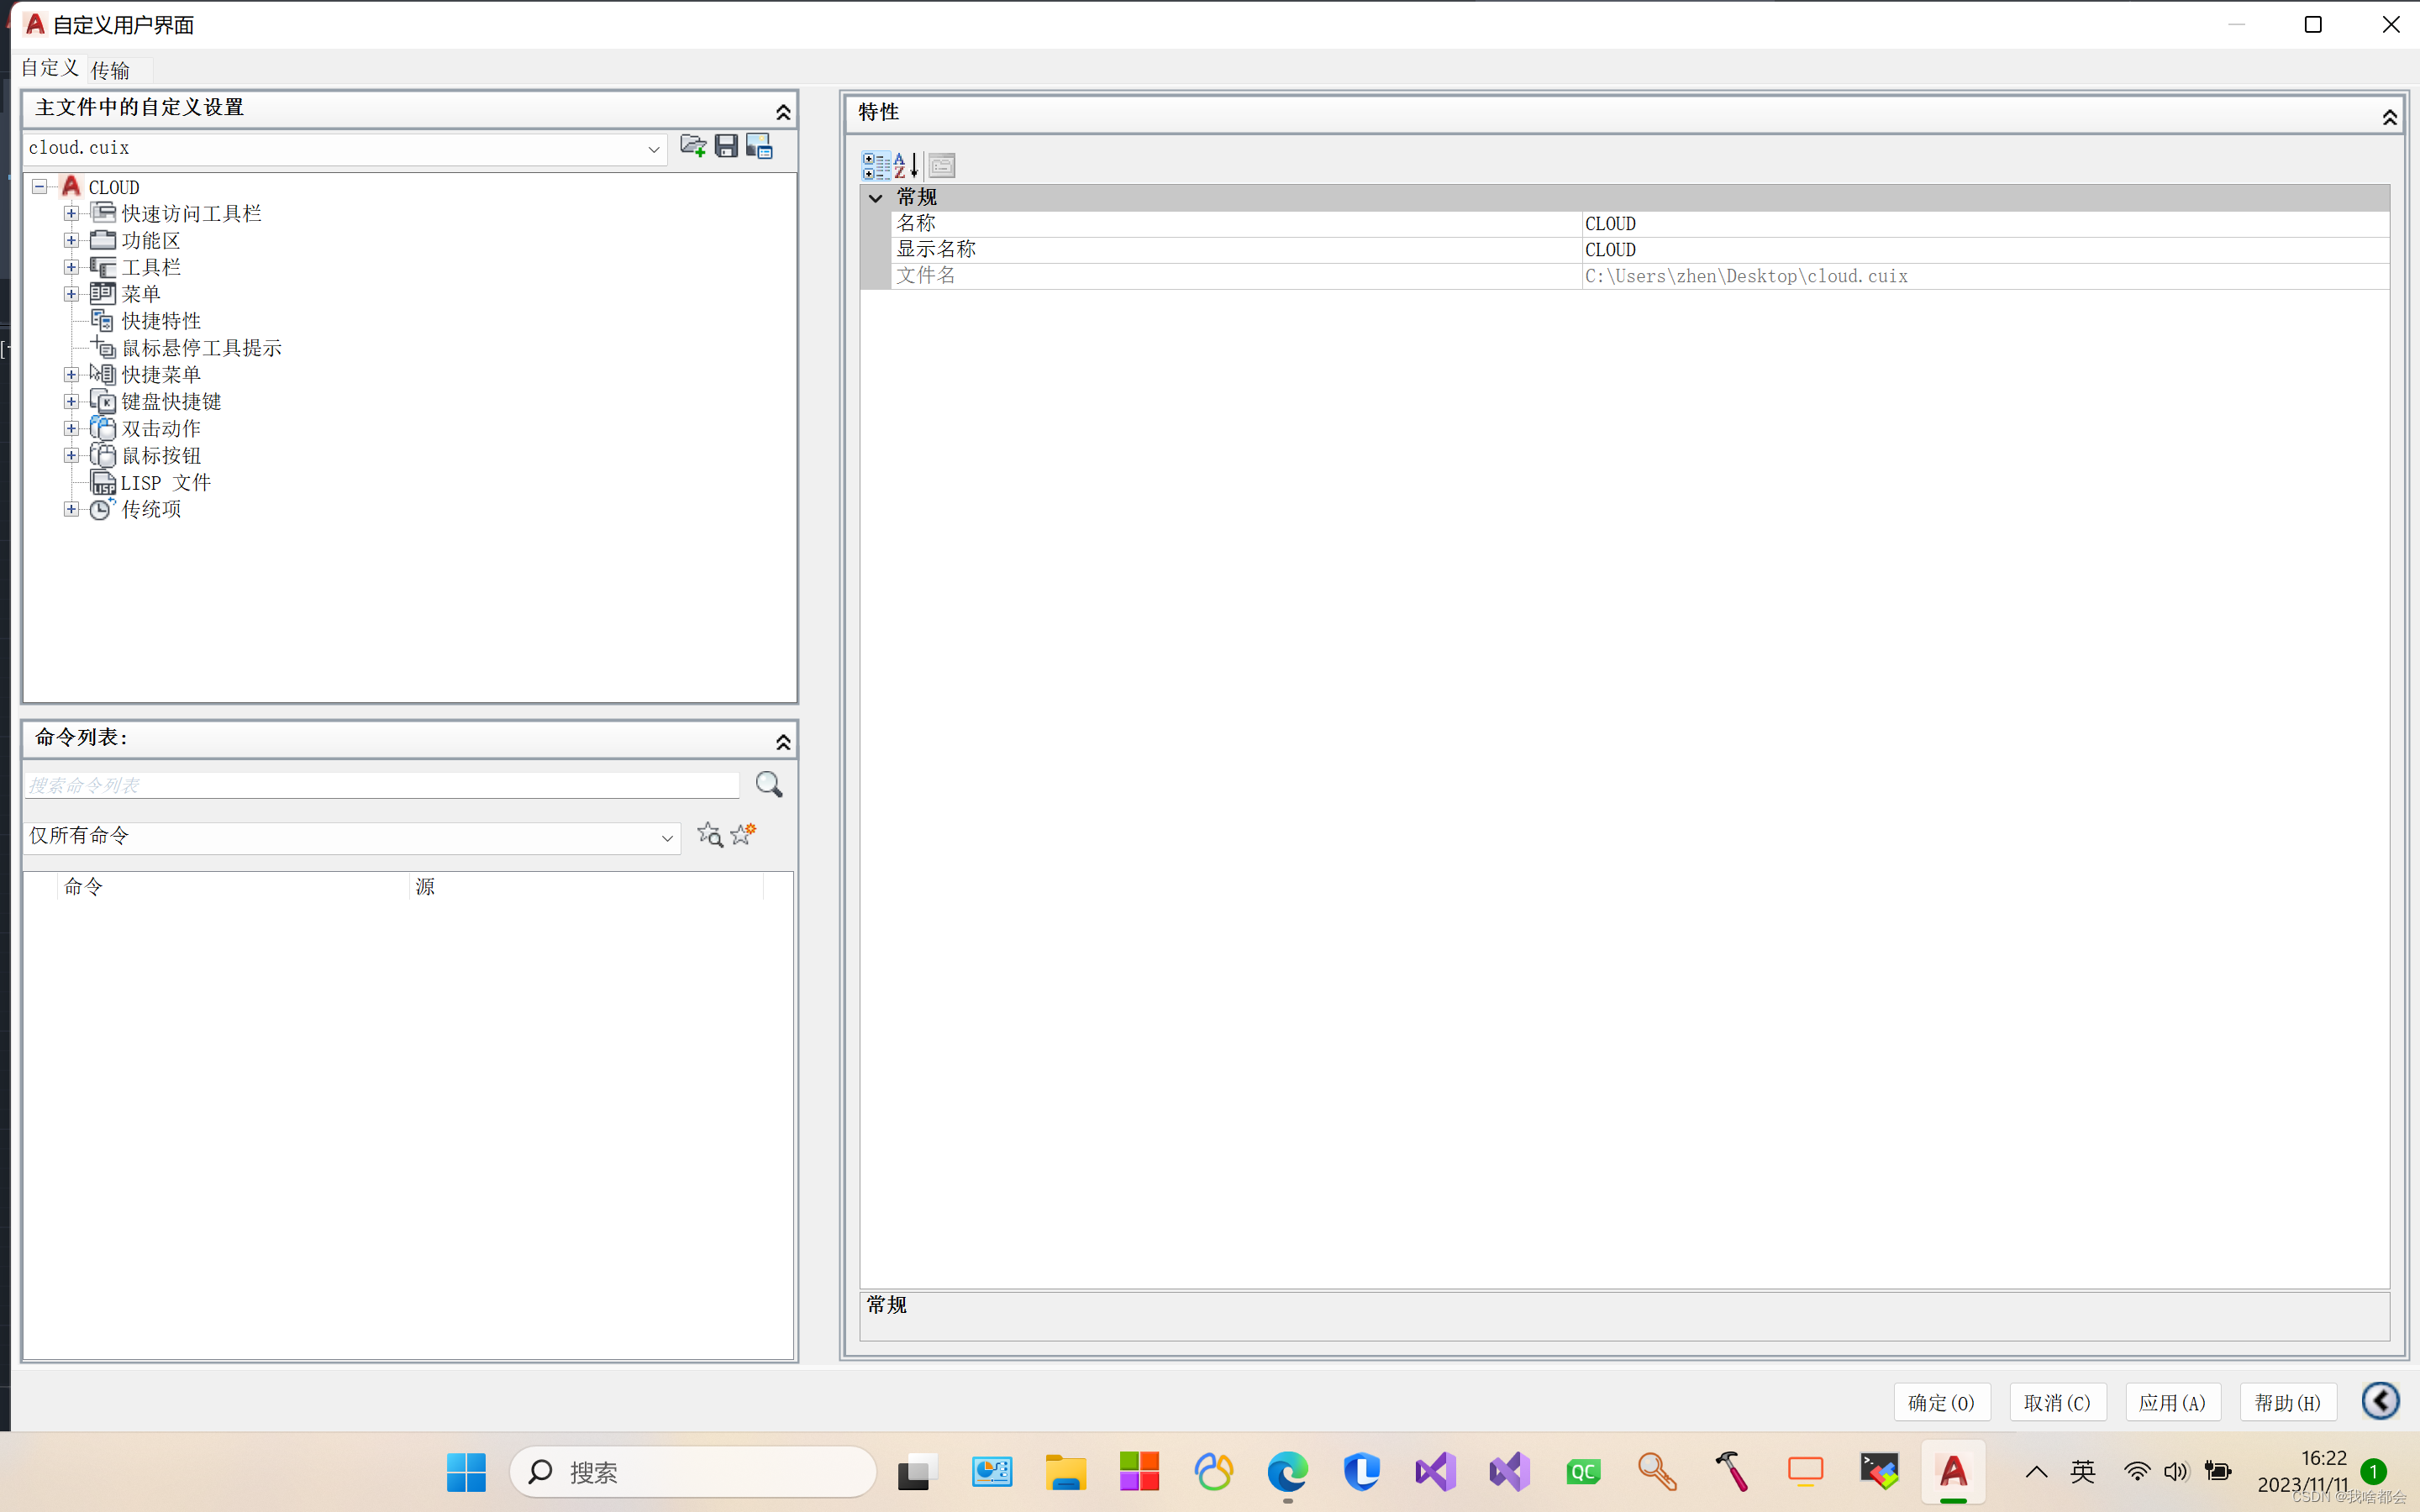Expand the 键盘快捷键 tree node
The height and width of the screenshot is (1512, 2420).
(71, 401)
